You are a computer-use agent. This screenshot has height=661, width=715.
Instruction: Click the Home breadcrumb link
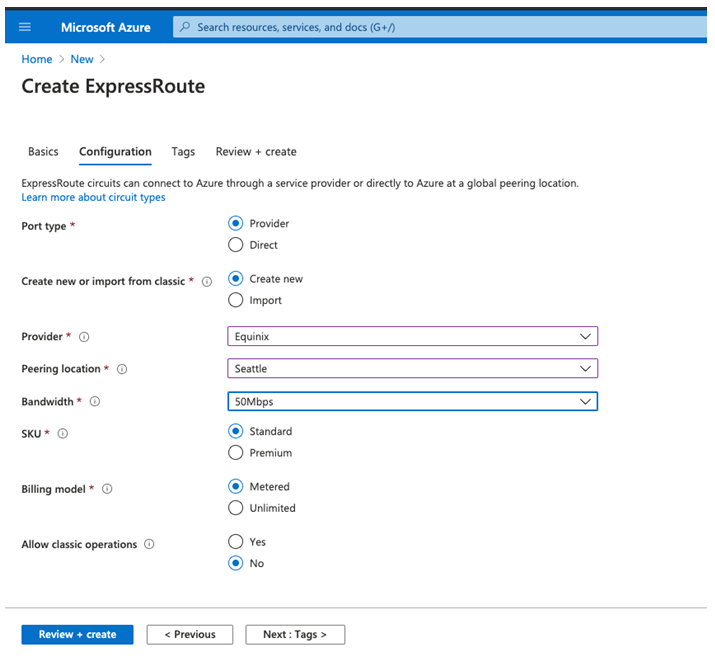pyautogui.click(x=37, y=59)
